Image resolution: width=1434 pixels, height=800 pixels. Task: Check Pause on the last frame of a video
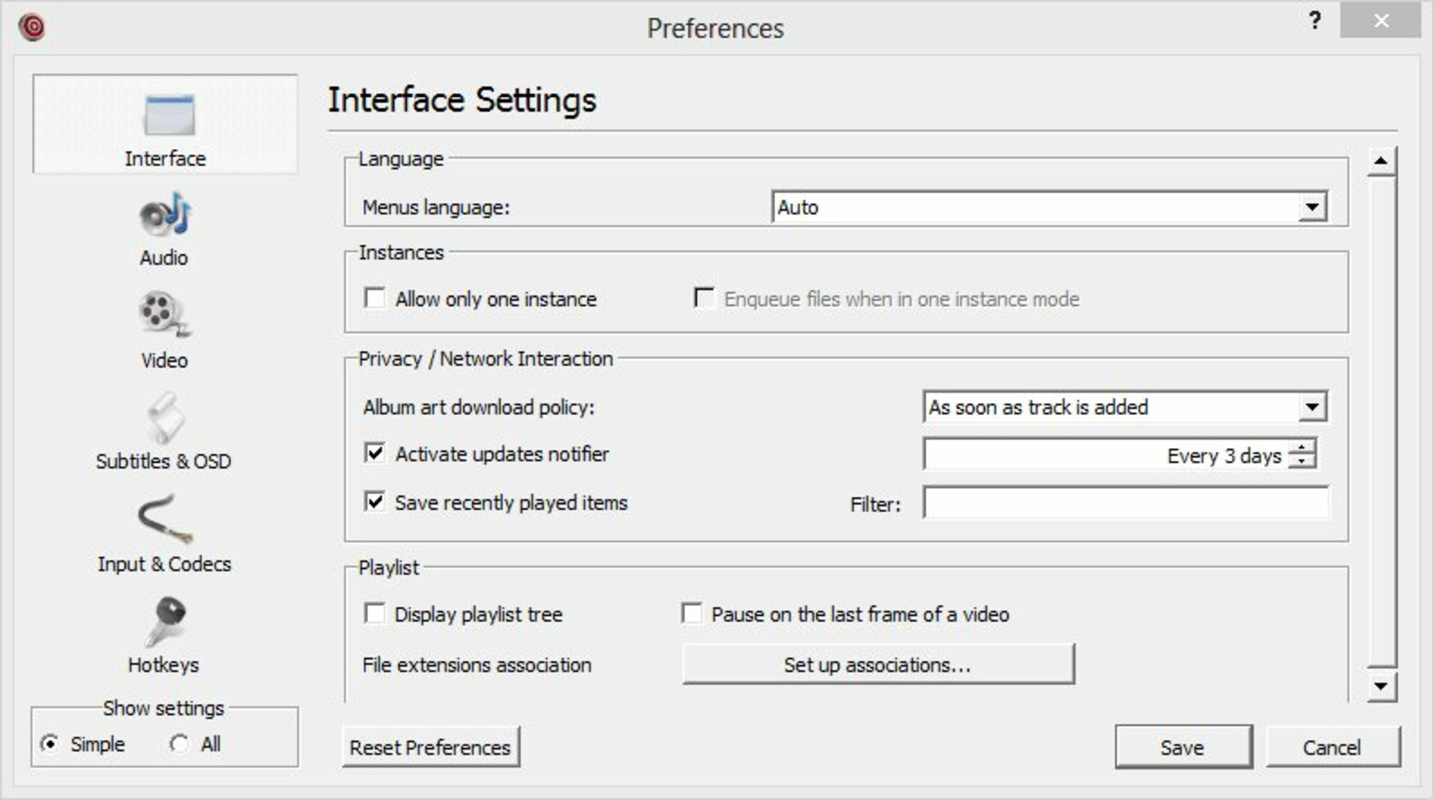(691, 613)
